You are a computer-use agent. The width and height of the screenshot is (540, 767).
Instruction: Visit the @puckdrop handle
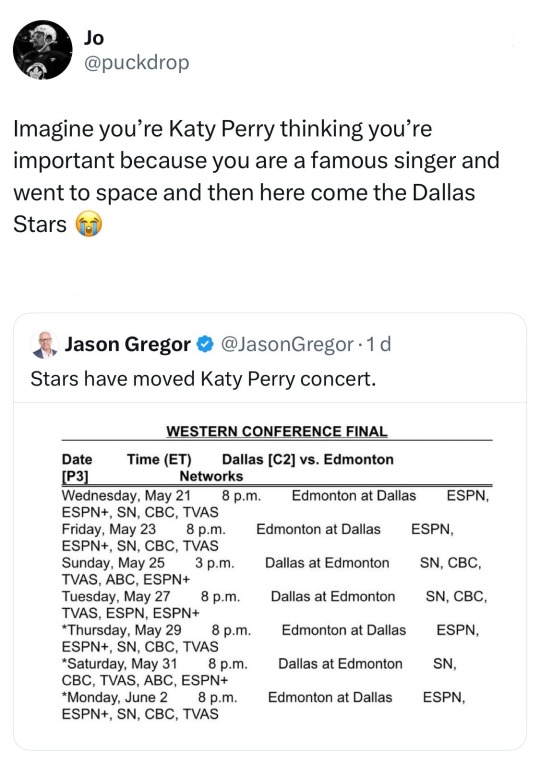[x=136, y=63]
